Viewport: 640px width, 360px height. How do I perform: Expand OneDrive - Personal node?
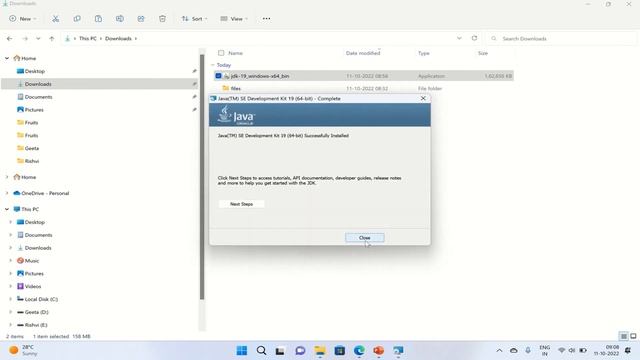[x=7, y=193]
